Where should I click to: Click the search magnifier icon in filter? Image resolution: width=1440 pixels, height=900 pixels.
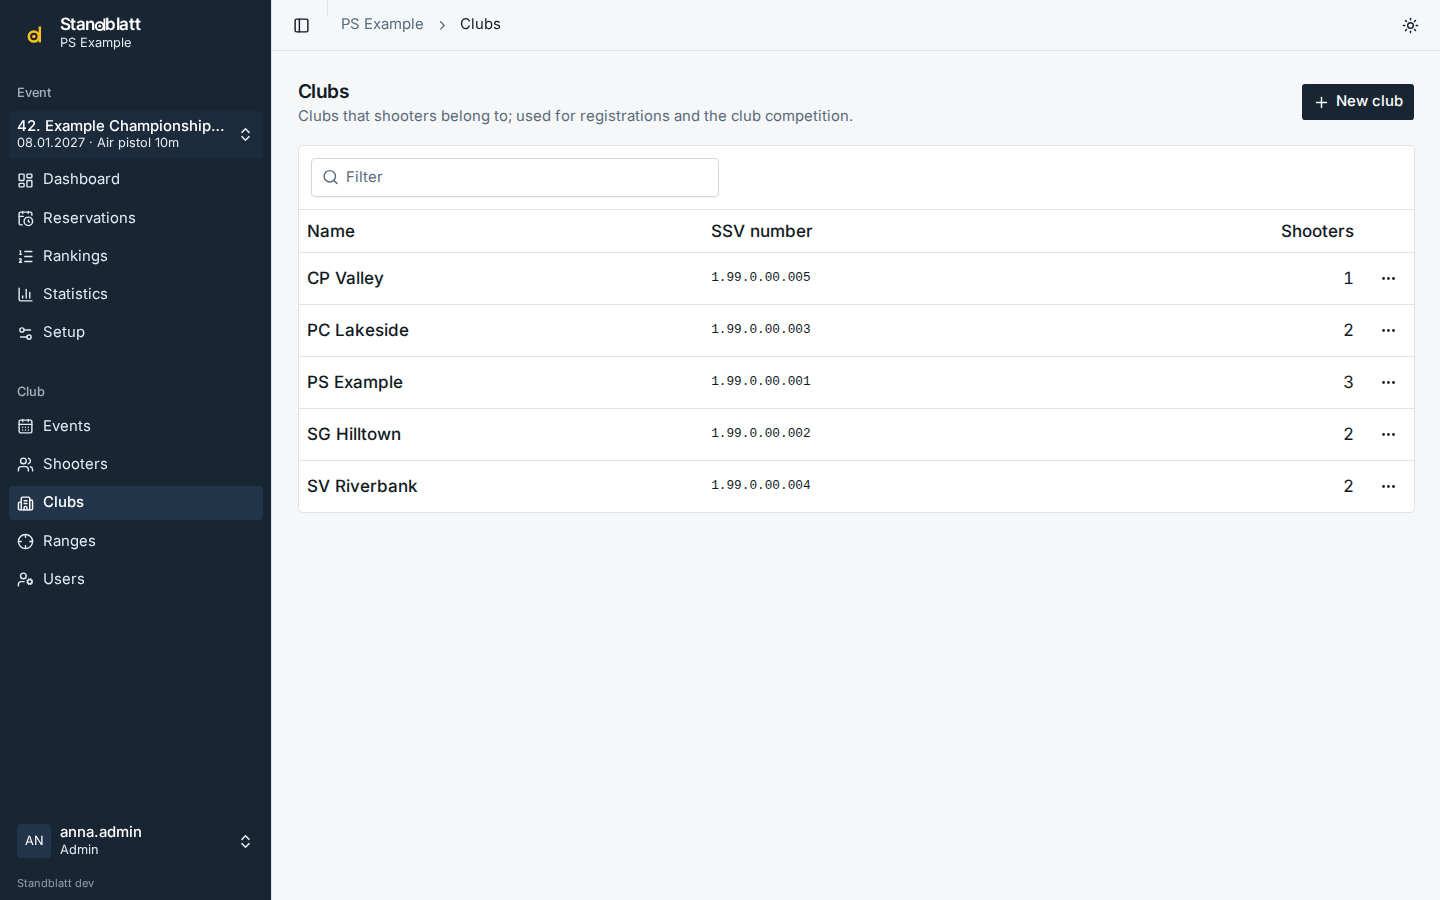pos(331,178)
